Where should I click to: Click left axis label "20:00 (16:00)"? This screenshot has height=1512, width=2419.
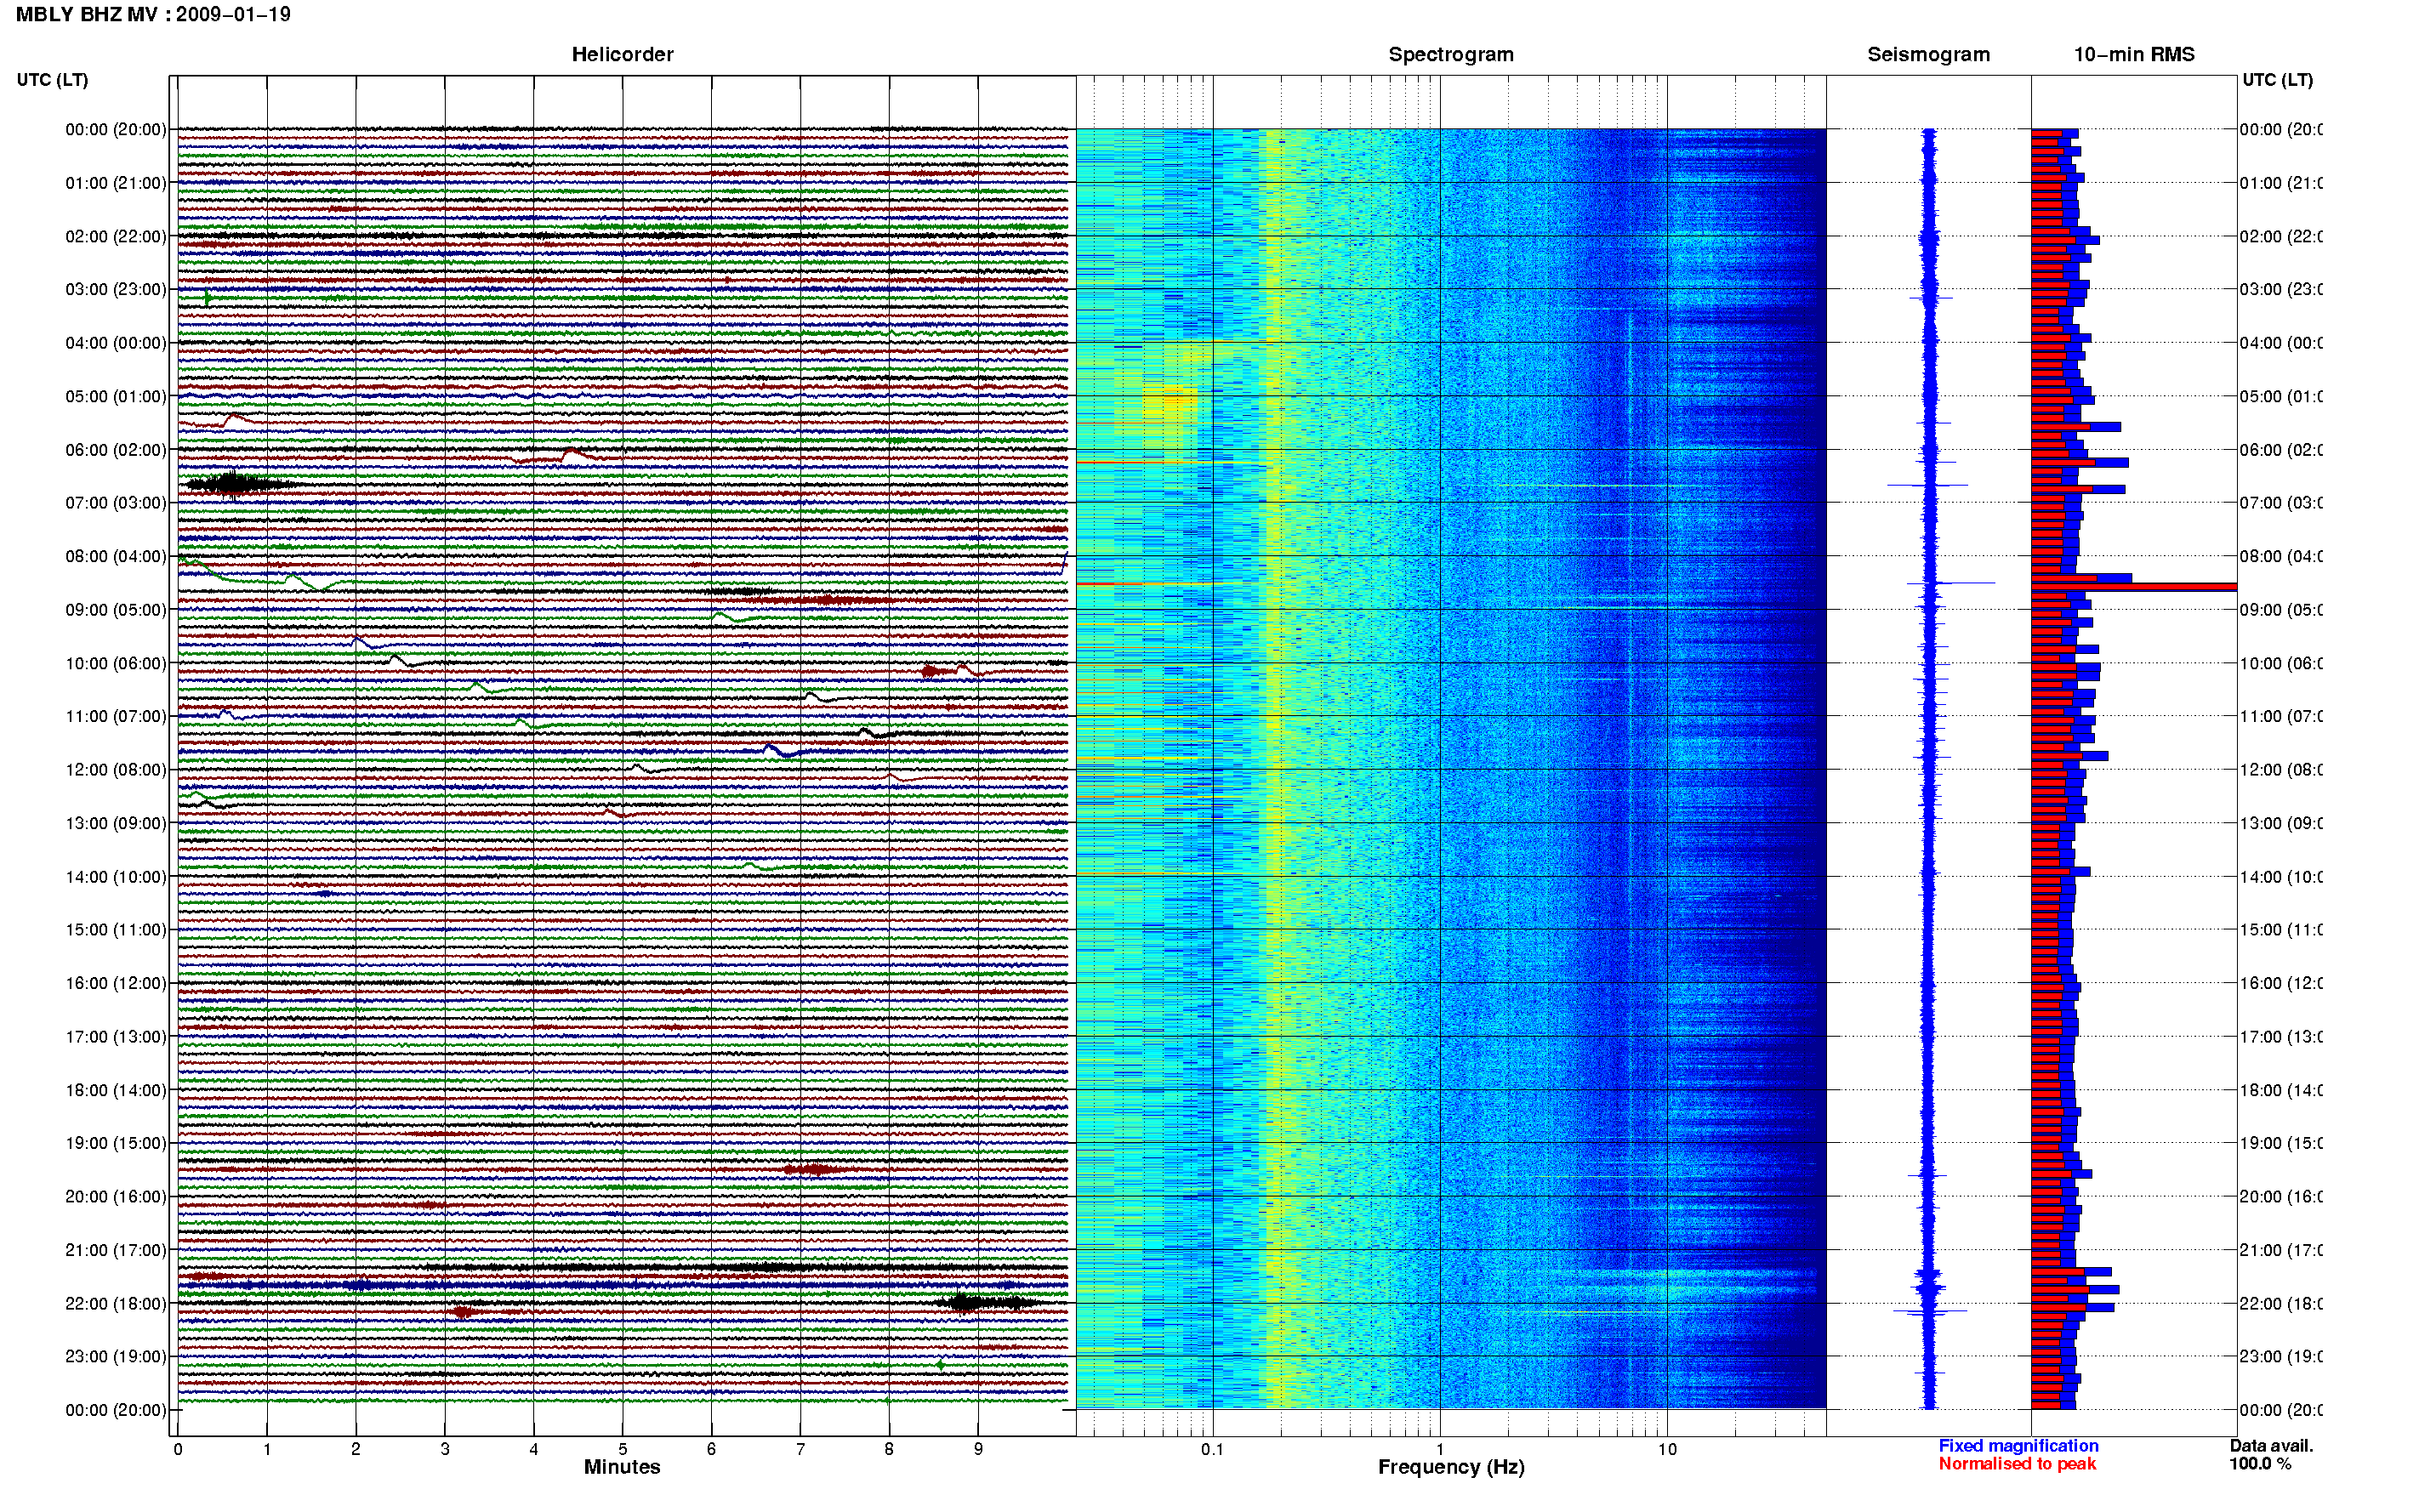click(116, 1196)
